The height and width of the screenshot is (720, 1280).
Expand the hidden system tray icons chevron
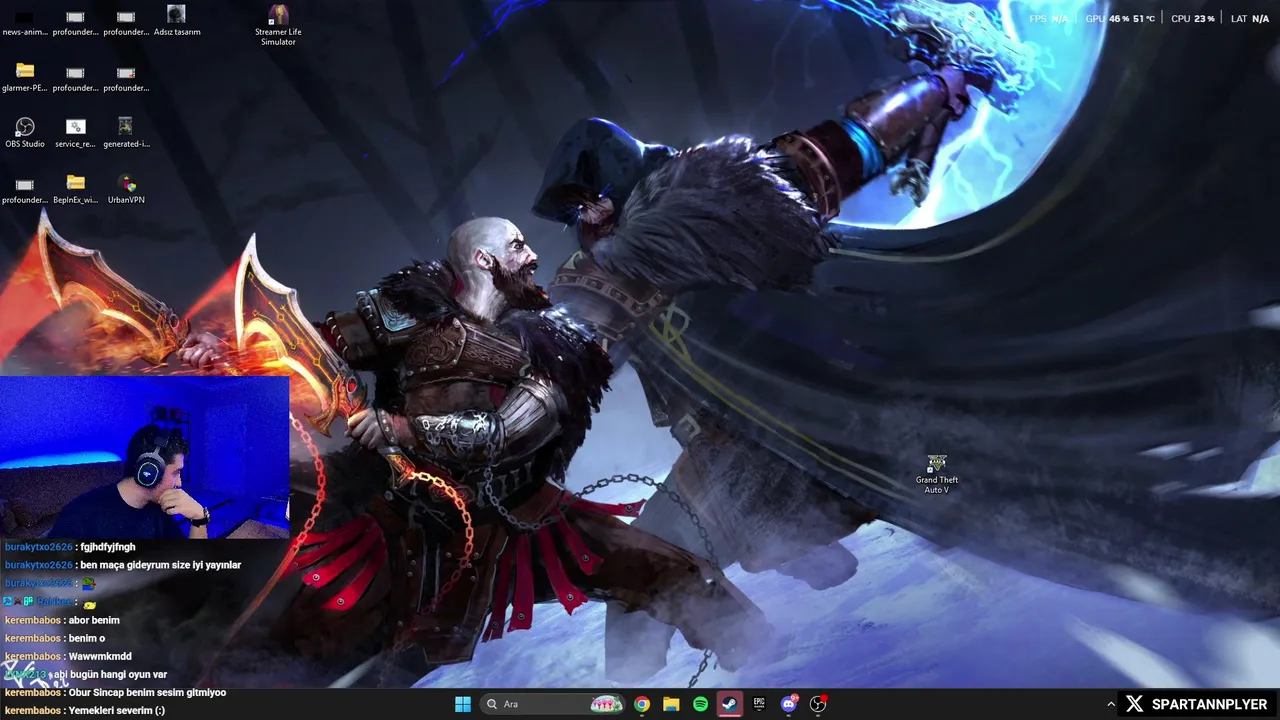[1110, 704]
